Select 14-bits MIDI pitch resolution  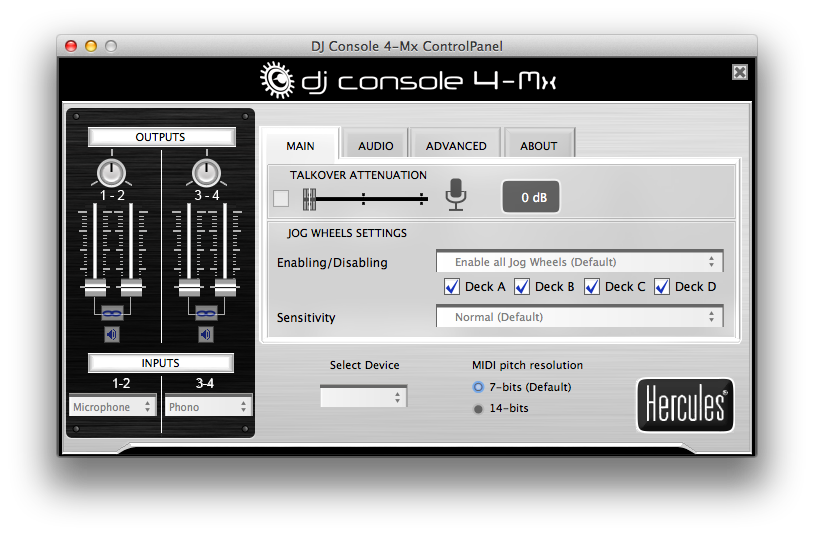click(478, 409)
